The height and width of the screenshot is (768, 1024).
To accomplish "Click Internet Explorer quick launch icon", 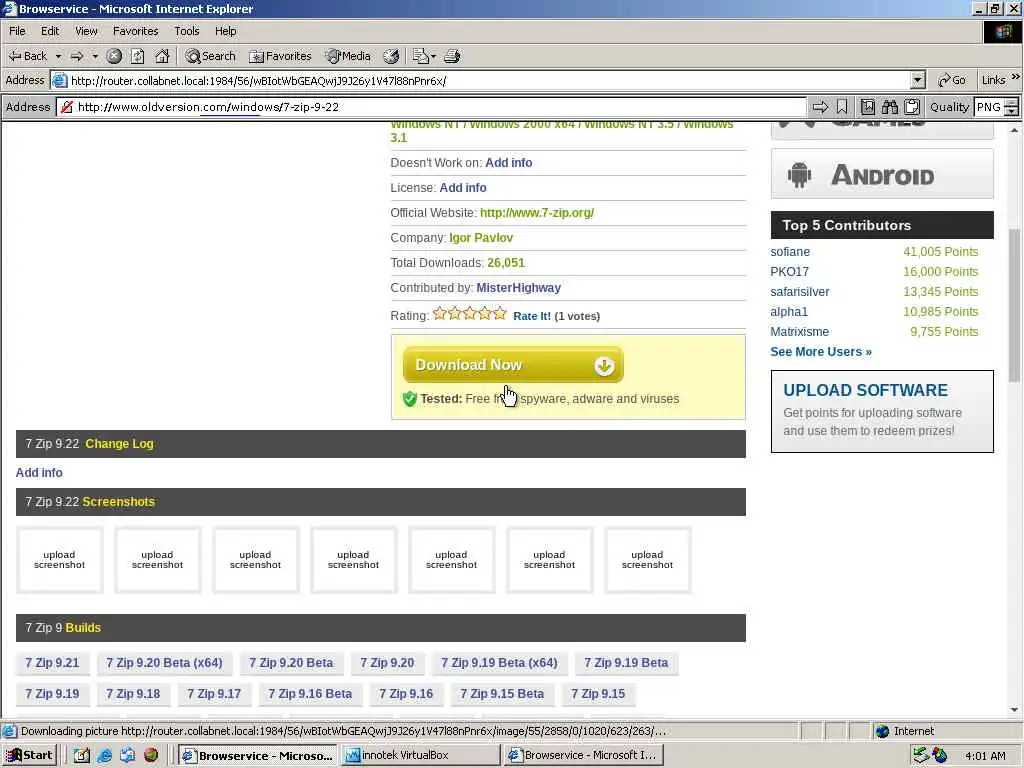I will pyautogui.click(x=104, y=756).
